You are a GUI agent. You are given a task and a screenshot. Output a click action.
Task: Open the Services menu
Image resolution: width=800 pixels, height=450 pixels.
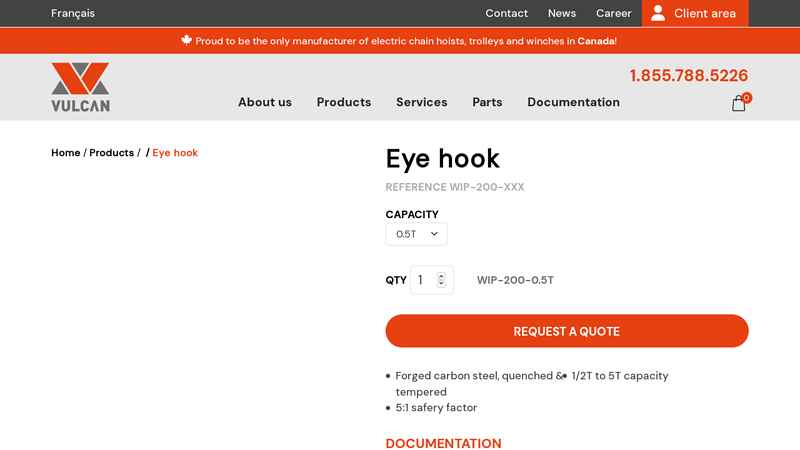point(422,102)
